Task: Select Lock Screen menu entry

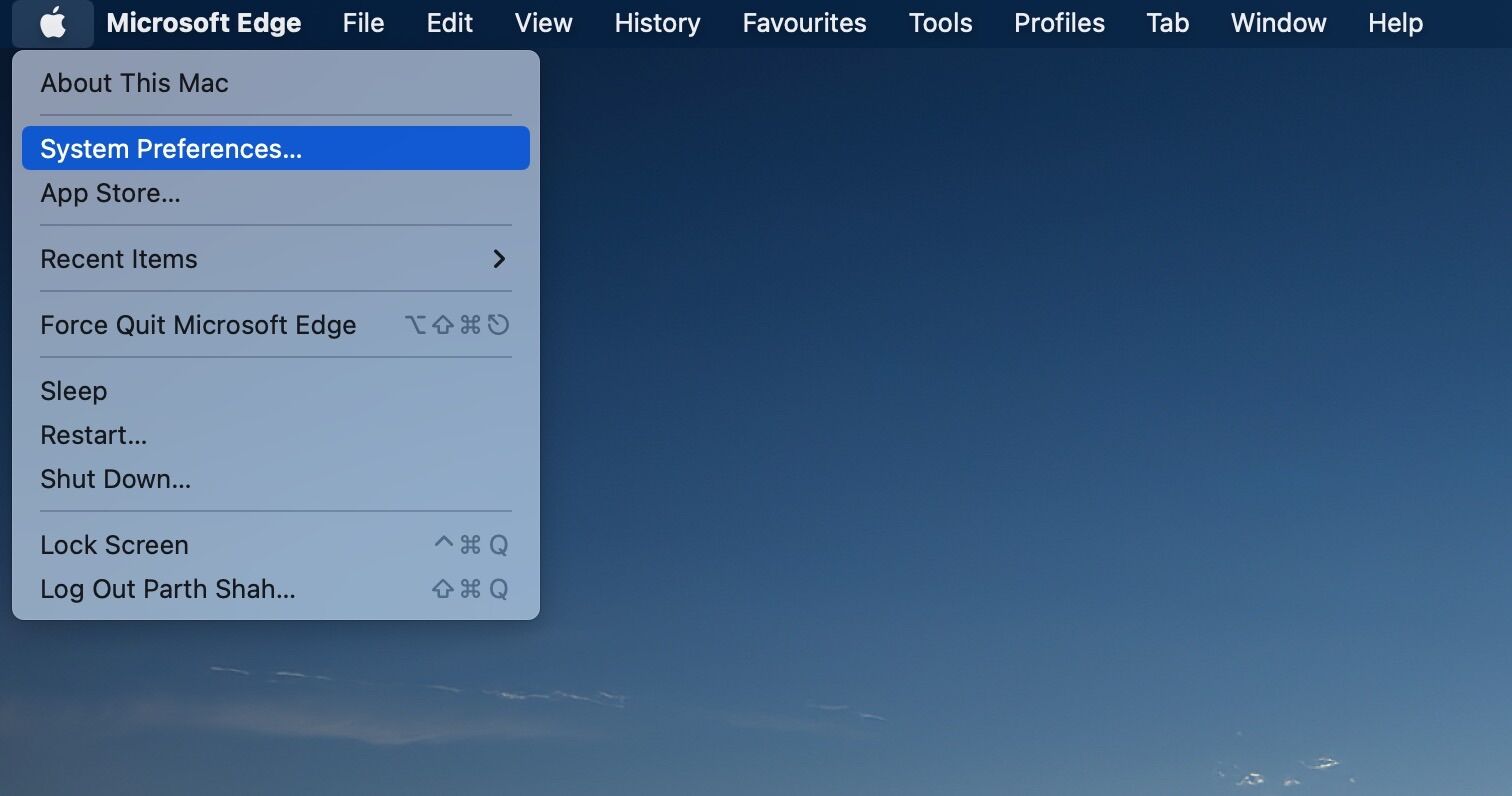Action: 276,545
